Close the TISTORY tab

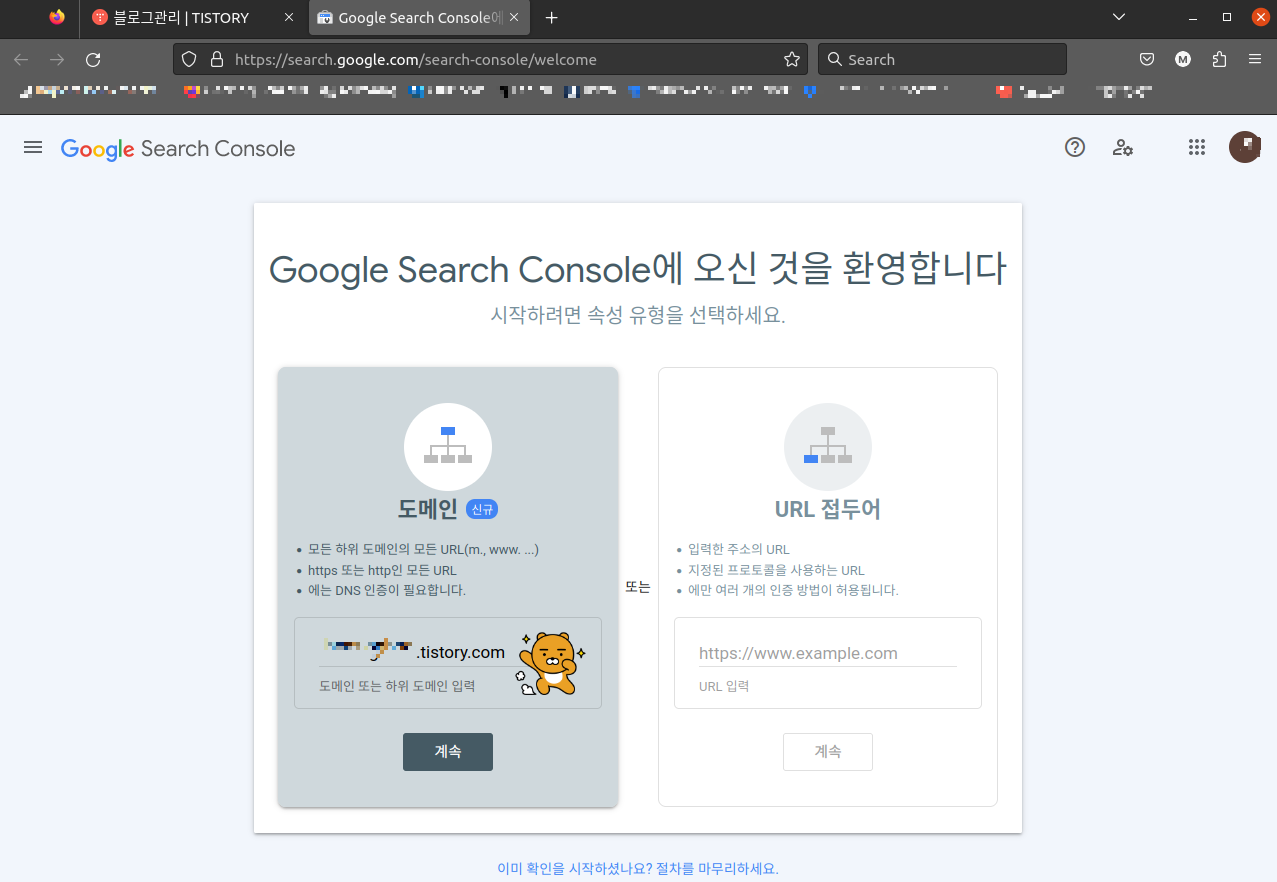click(289, 17)
